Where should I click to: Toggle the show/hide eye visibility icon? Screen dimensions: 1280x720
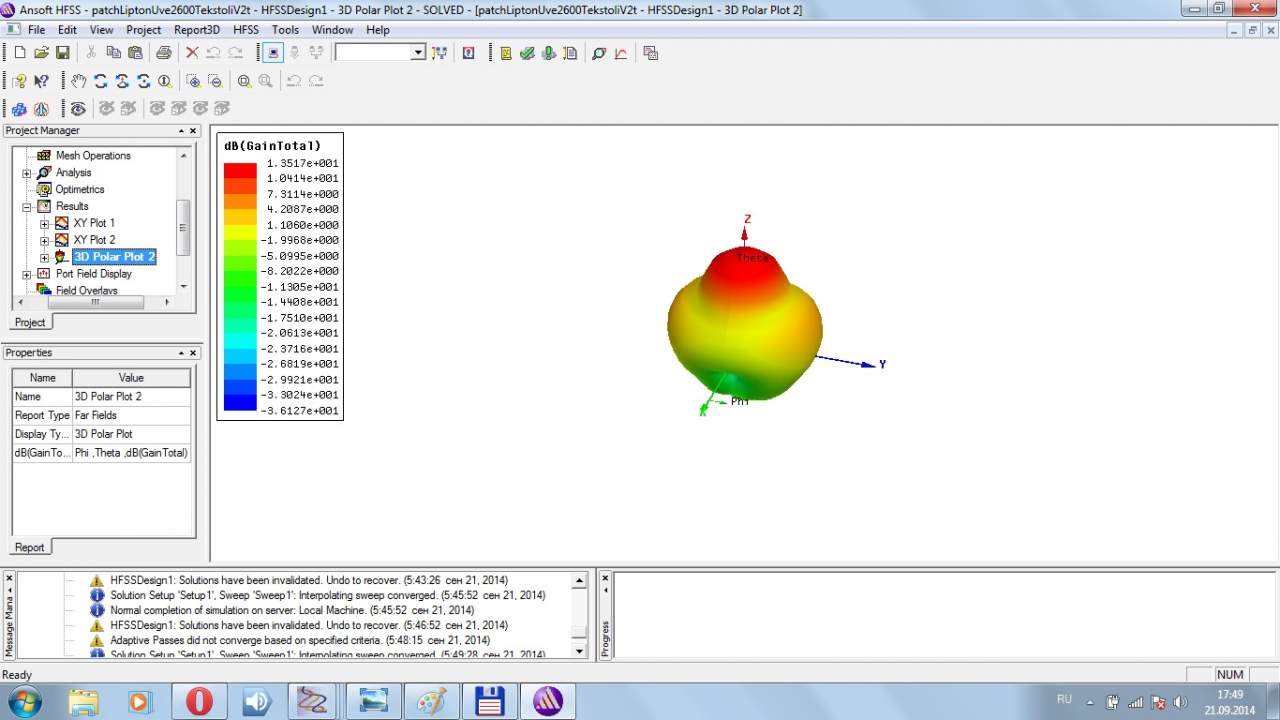[x=78, y=108]
